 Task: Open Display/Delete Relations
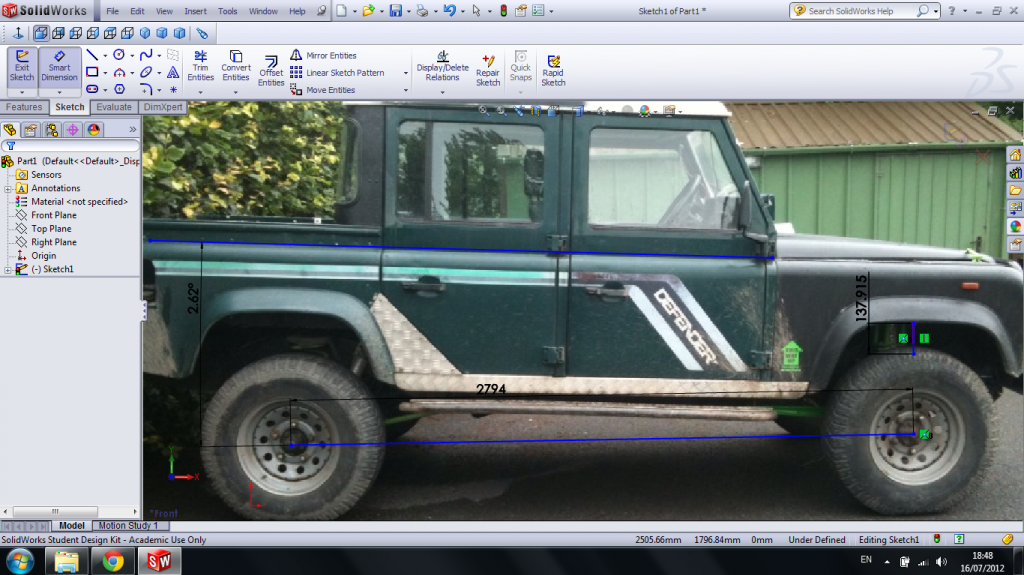coord(443,66)
